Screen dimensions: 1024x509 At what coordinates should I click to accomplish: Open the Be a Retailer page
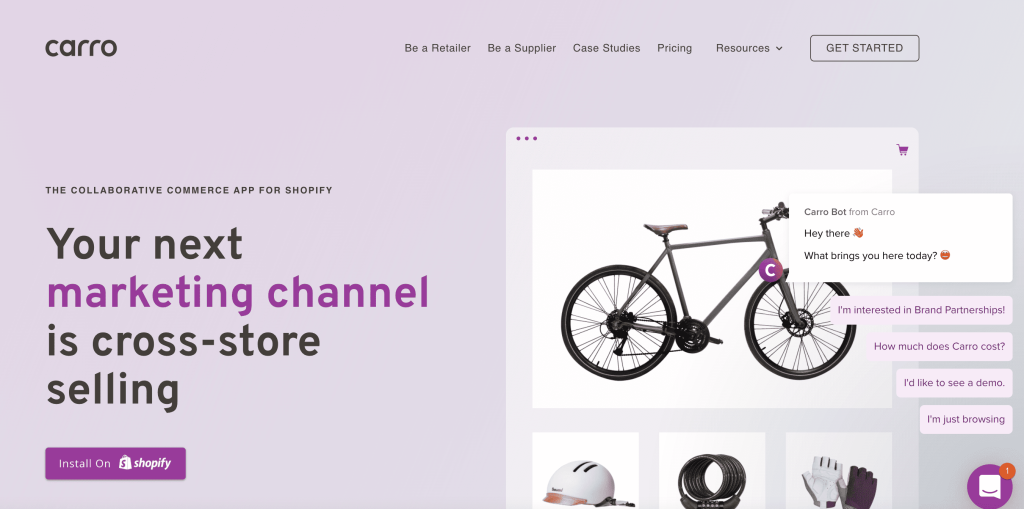coord(438,48)
